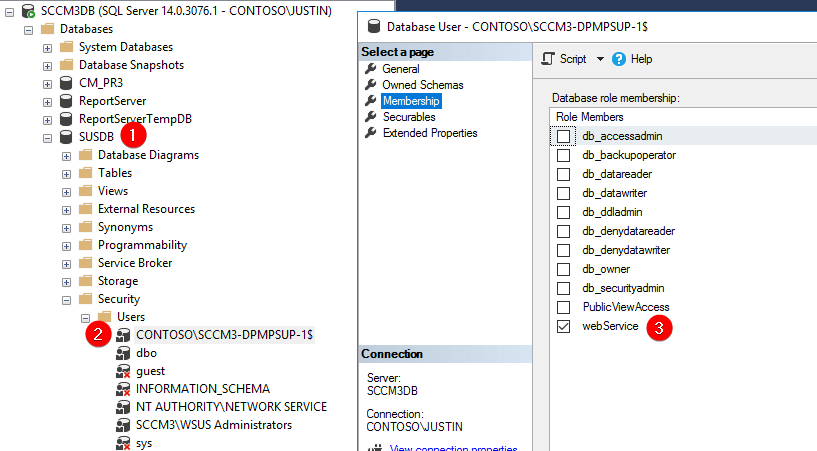
Task: Collapse the Security node
Action: tap(67, 300)
